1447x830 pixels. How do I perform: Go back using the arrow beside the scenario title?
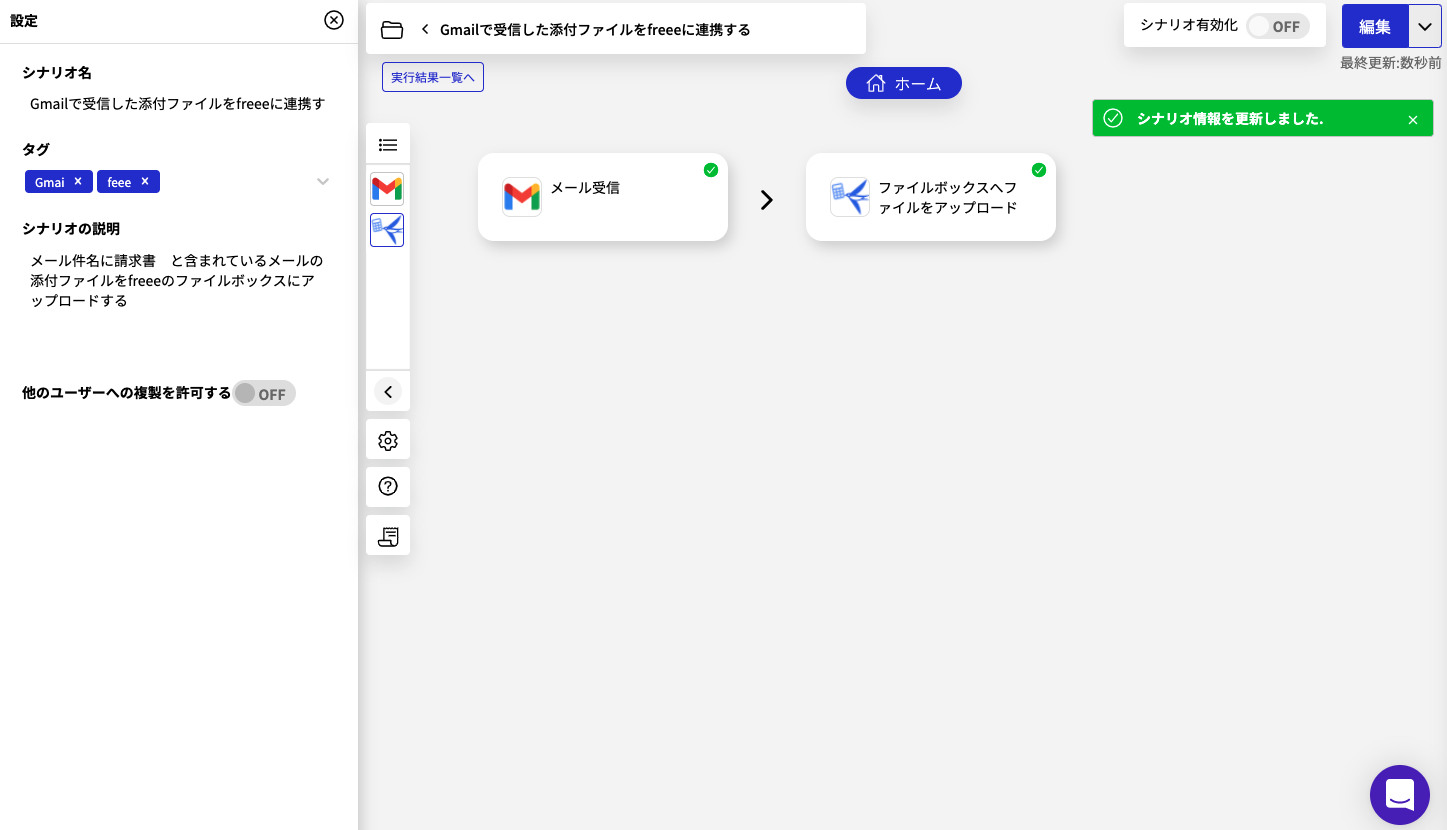coord(424,29)
